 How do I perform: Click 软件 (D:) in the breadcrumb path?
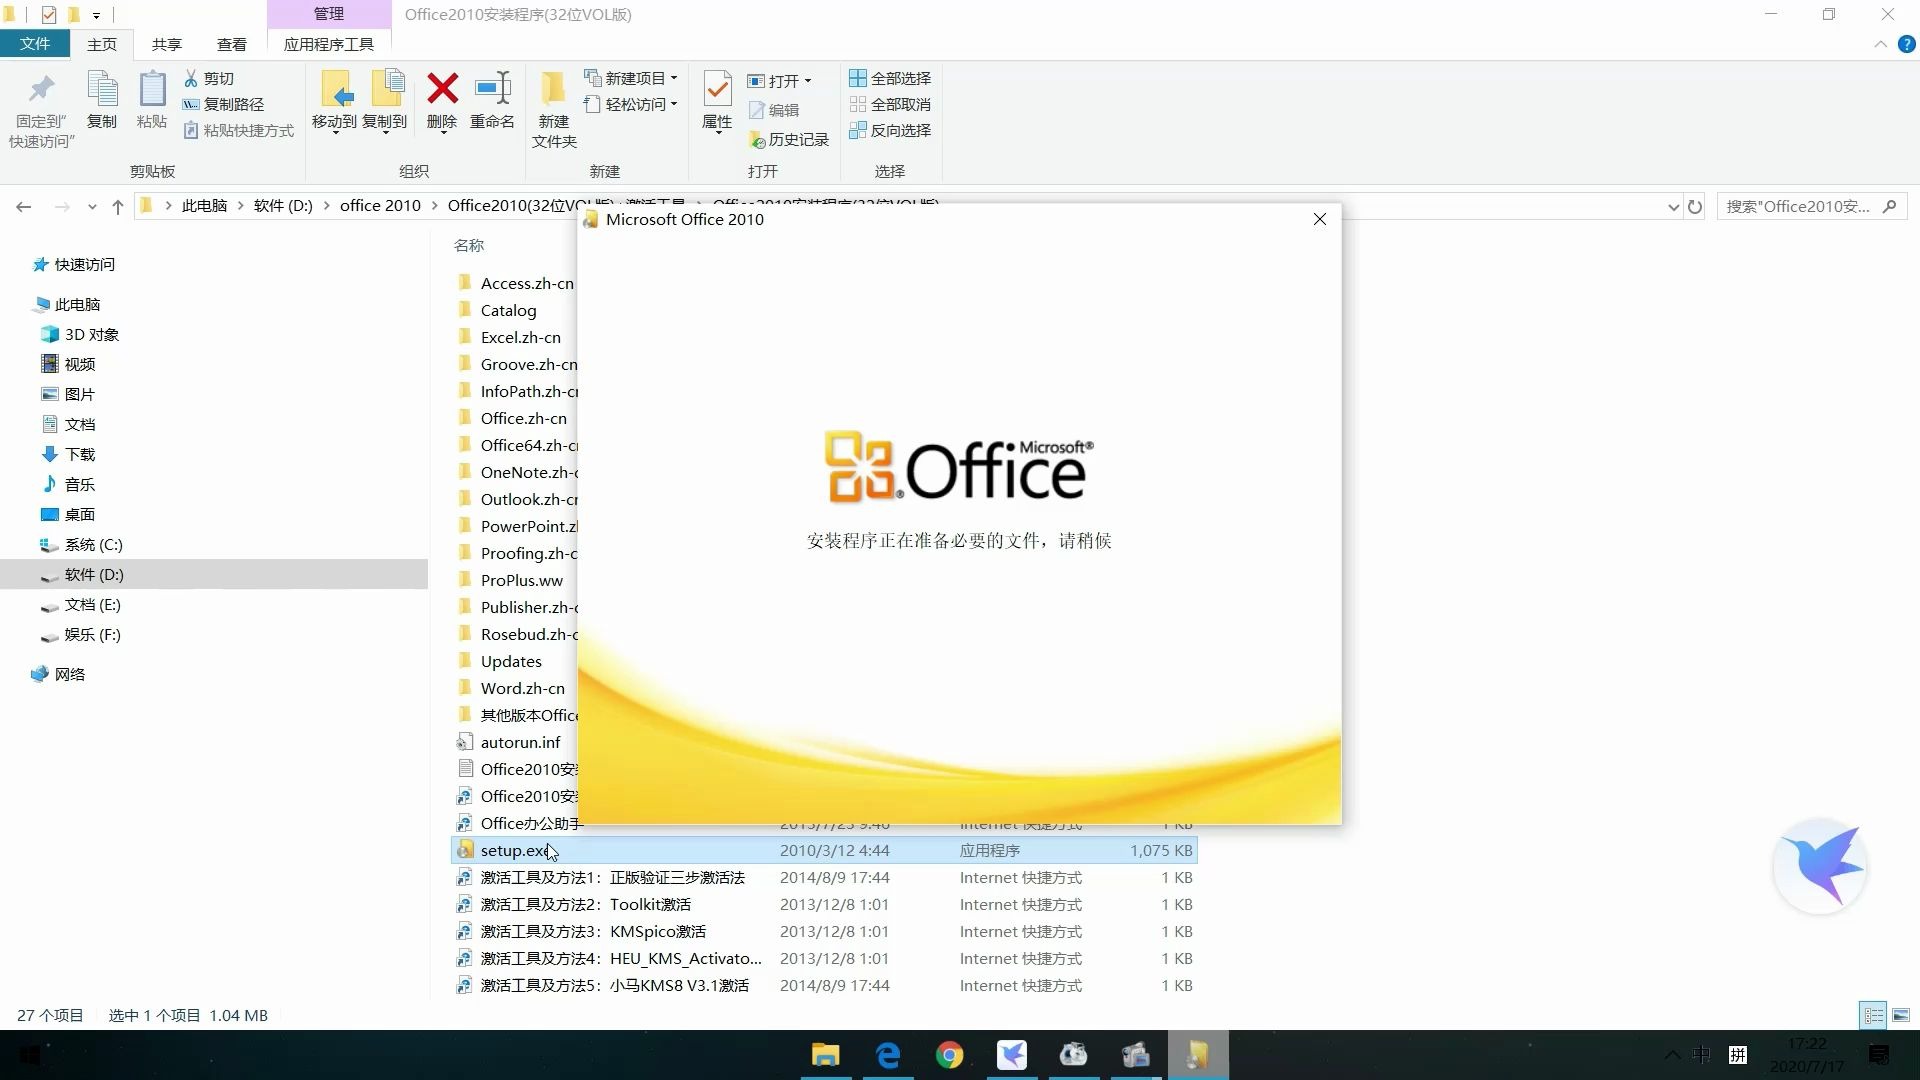click(283, 205)
